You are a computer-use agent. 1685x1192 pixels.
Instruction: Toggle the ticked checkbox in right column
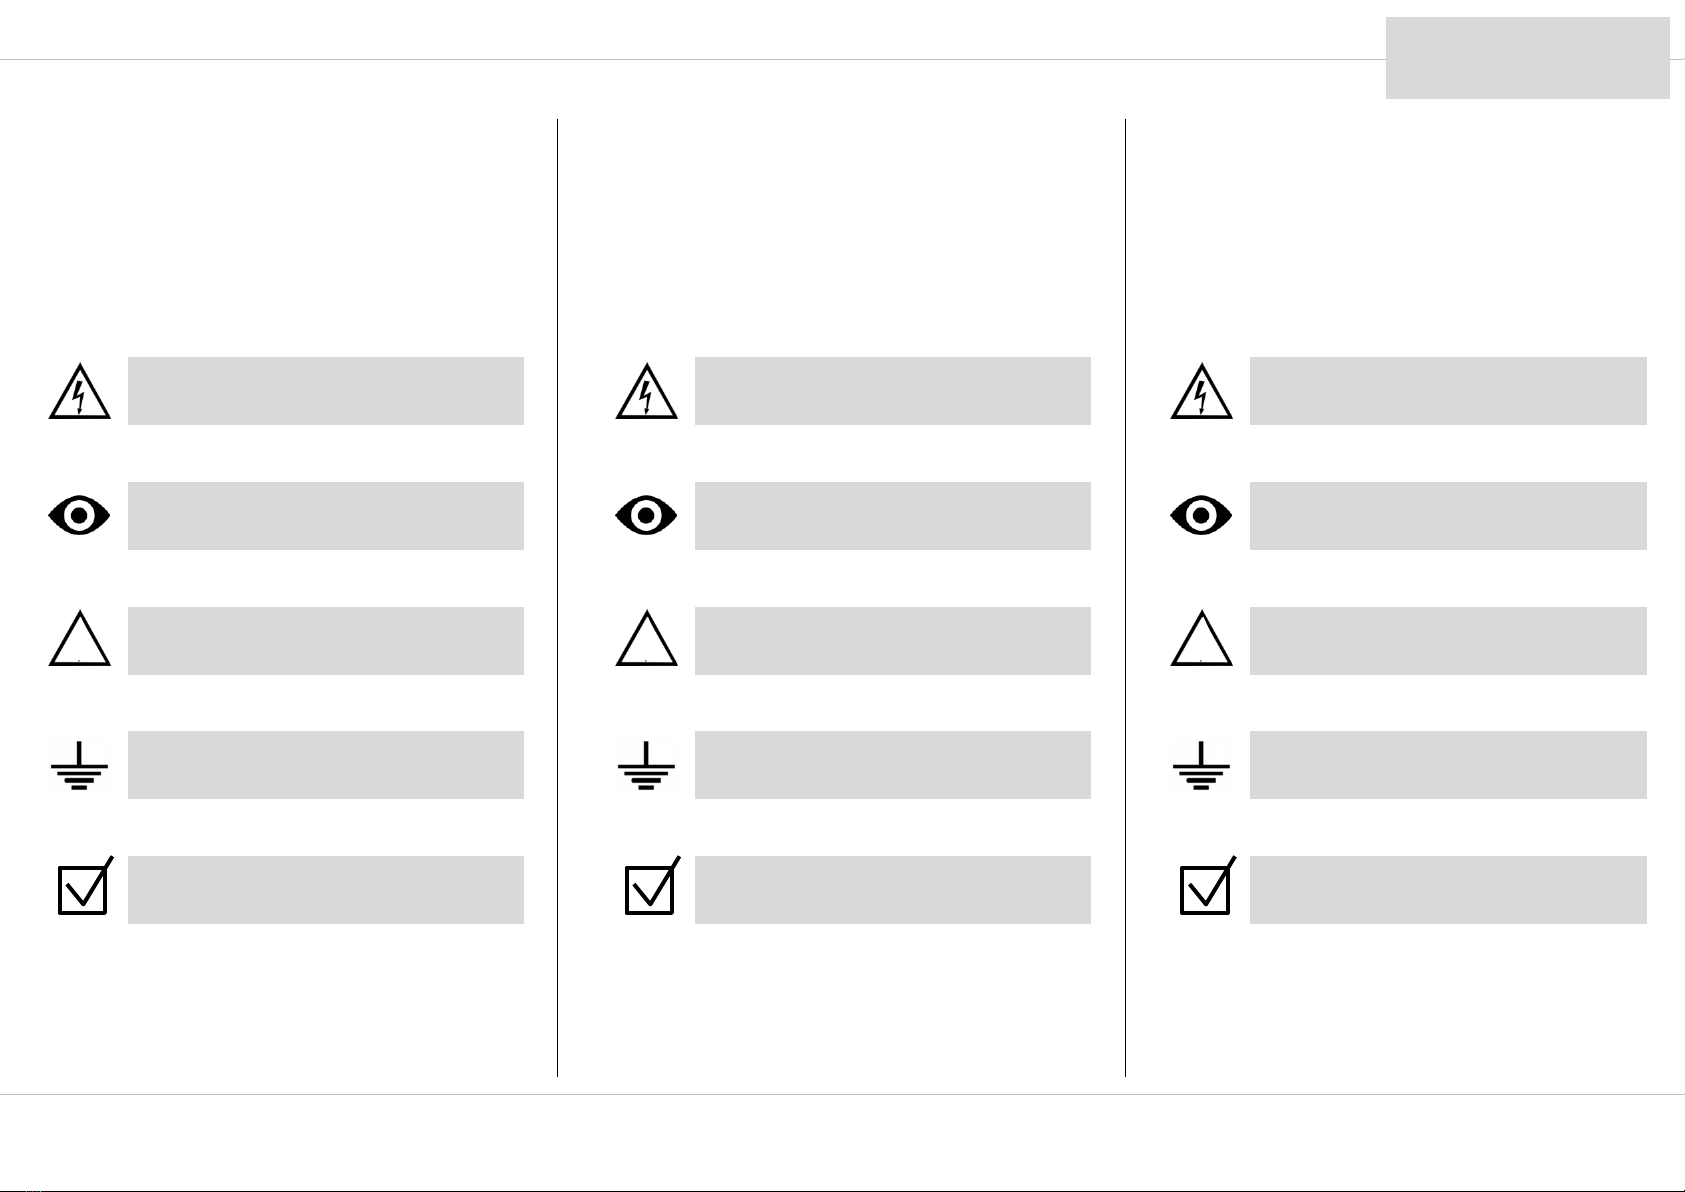click(x=1207, y=886)
